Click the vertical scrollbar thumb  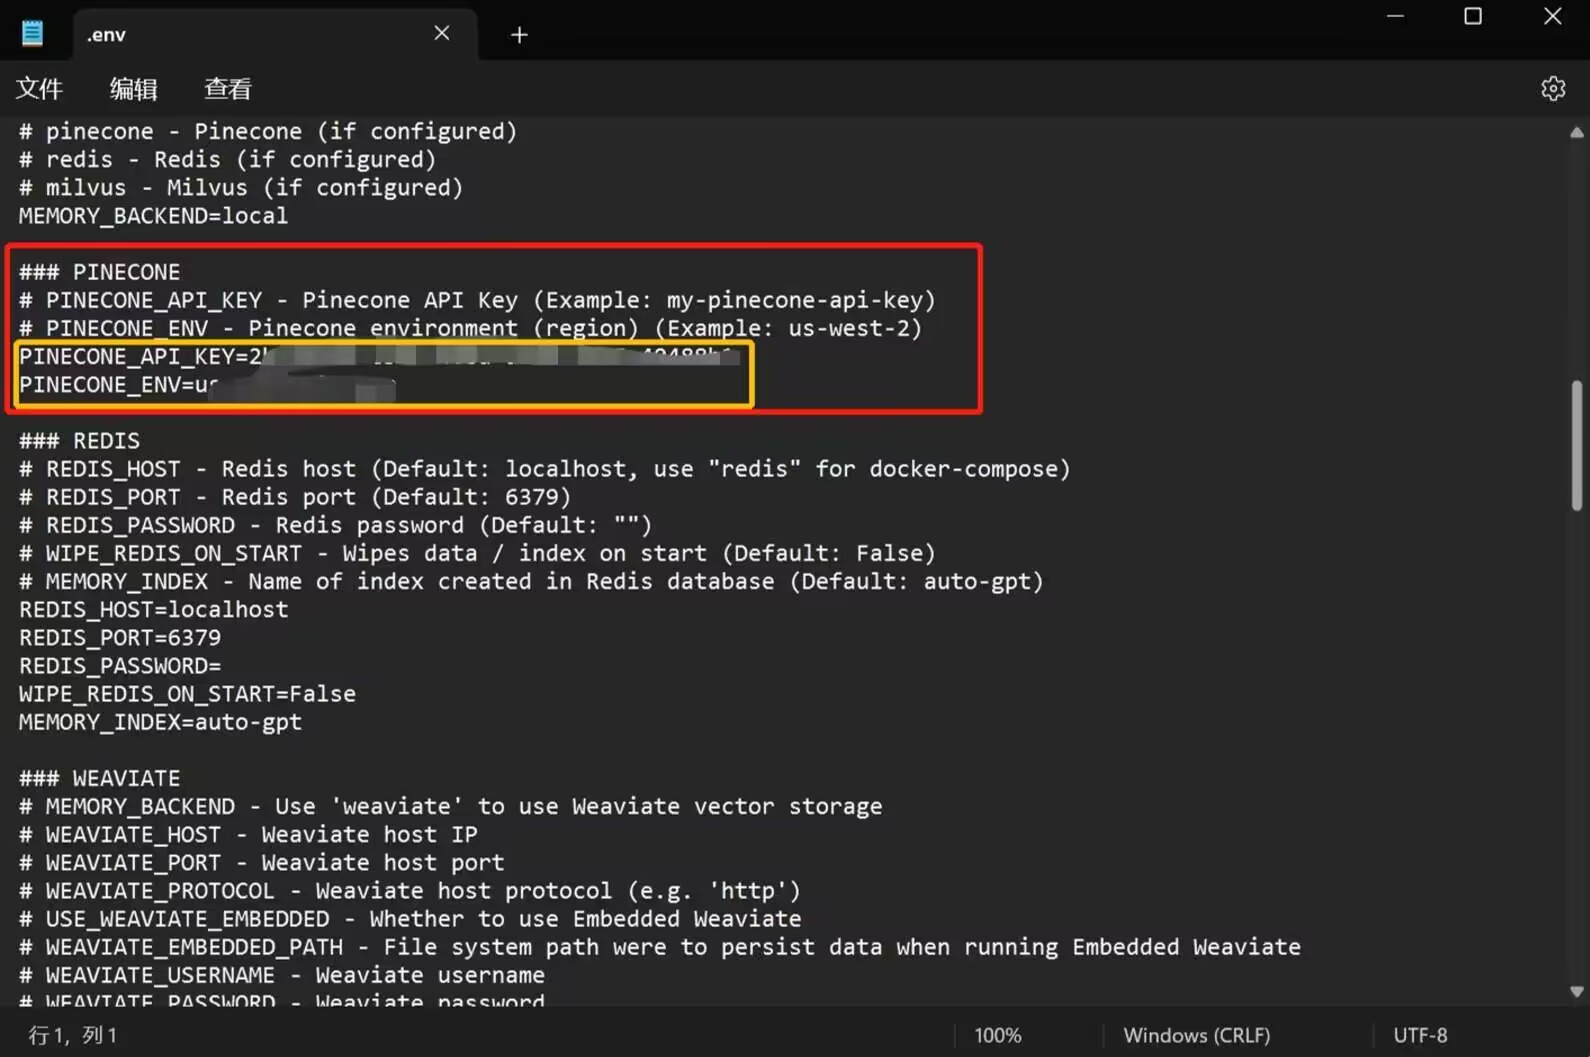tap(1576, 445)
